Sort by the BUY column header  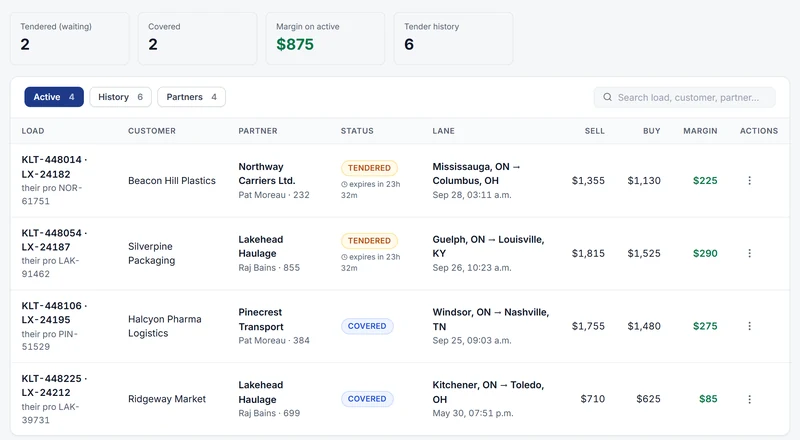pos(652,131)
